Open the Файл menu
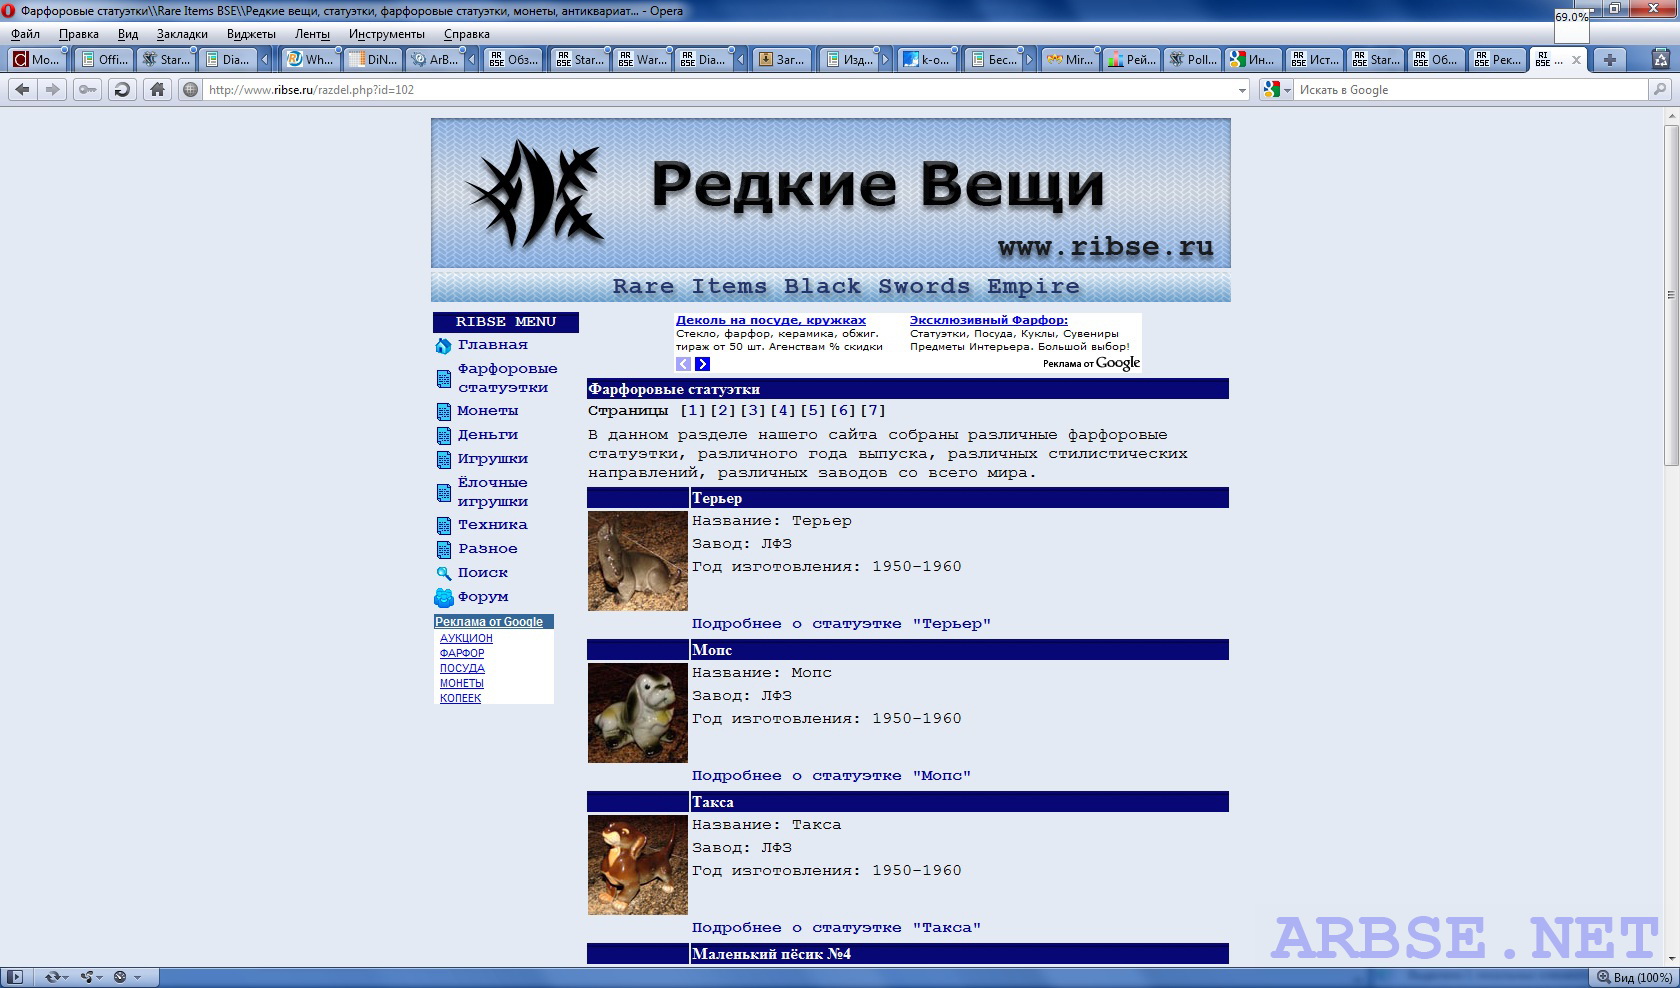The image size is (1680, 988). click(25, 34)
